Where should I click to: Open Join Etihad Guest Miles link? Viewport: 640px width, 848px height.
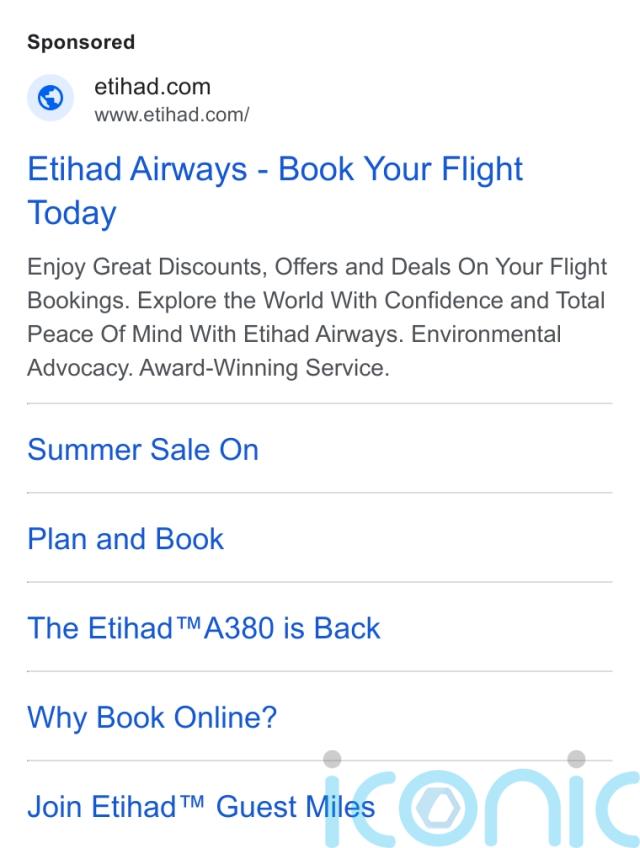coord(201,806)
